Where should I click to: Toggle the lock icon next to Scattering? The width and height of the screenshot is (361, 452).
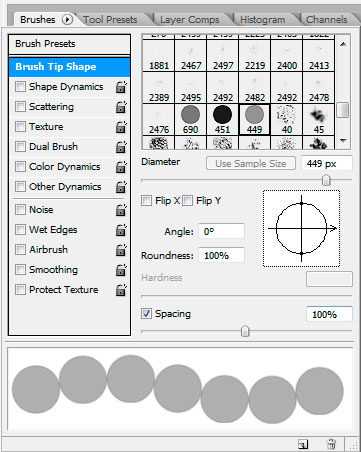[x=121, y=107]
